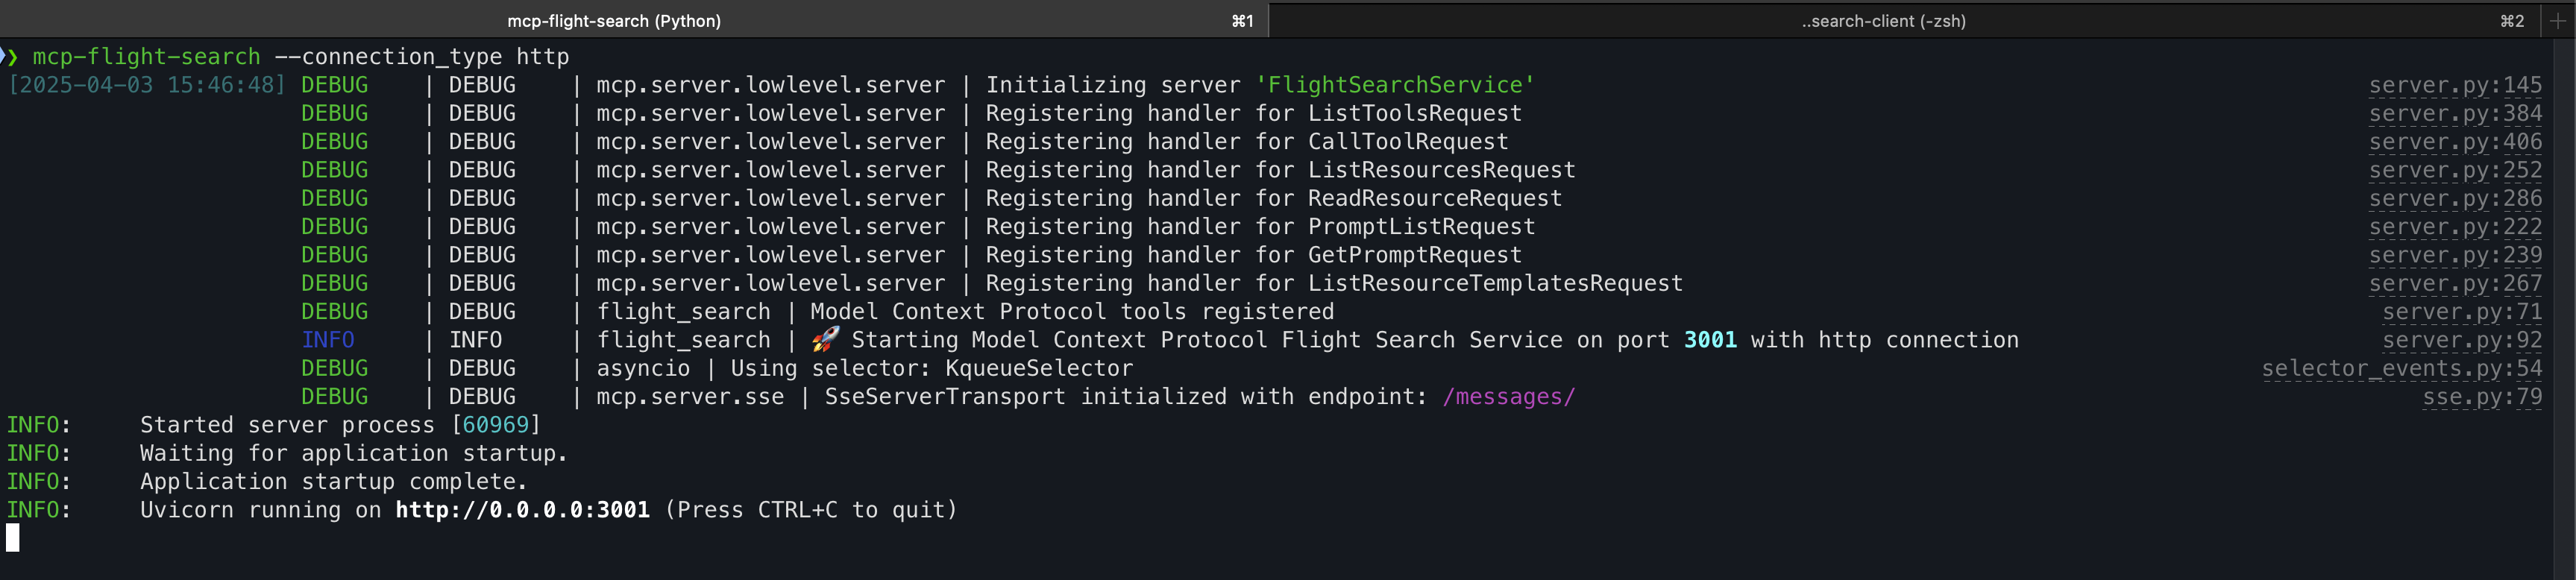Click the /messages/ endpoint path
The image size is (2576, 580).
(x=1509, y=396)
